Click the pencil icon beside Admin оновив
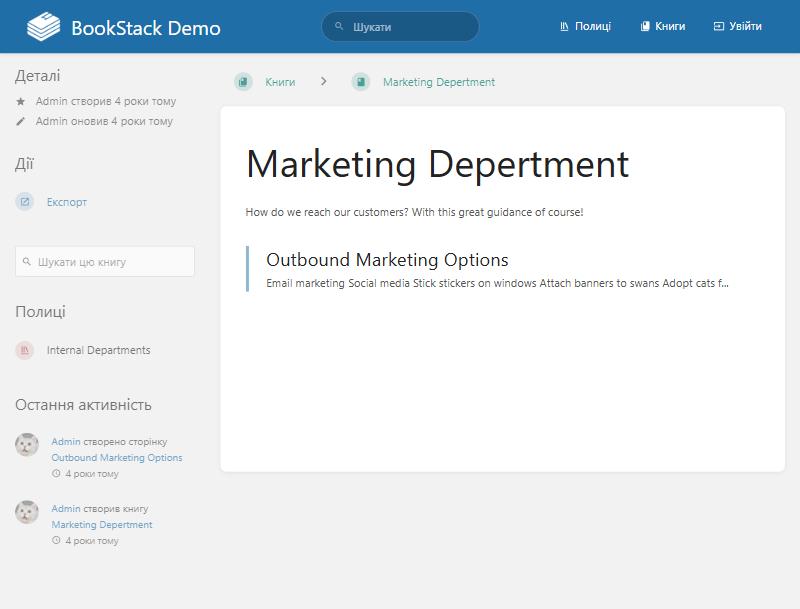Image resolution: width=800 pixels, height=609 pixels. pos(20,121)
